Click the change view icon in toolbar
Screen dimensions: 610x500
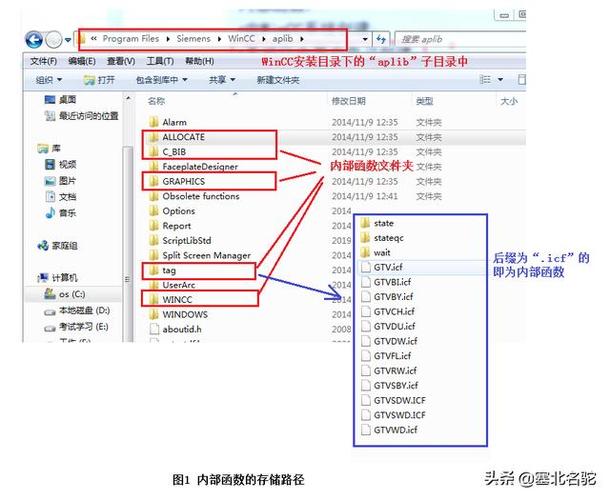(x=485, y=80)
